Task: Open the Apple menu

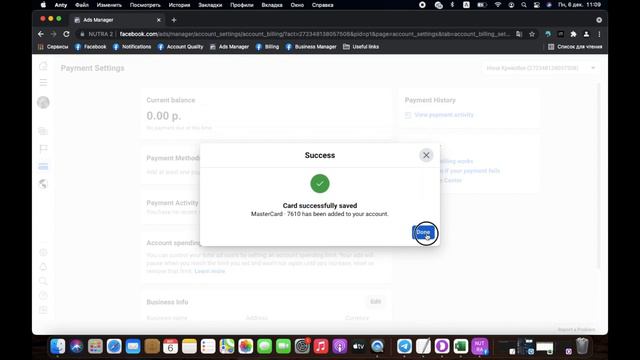Action: tap(43, 5)
